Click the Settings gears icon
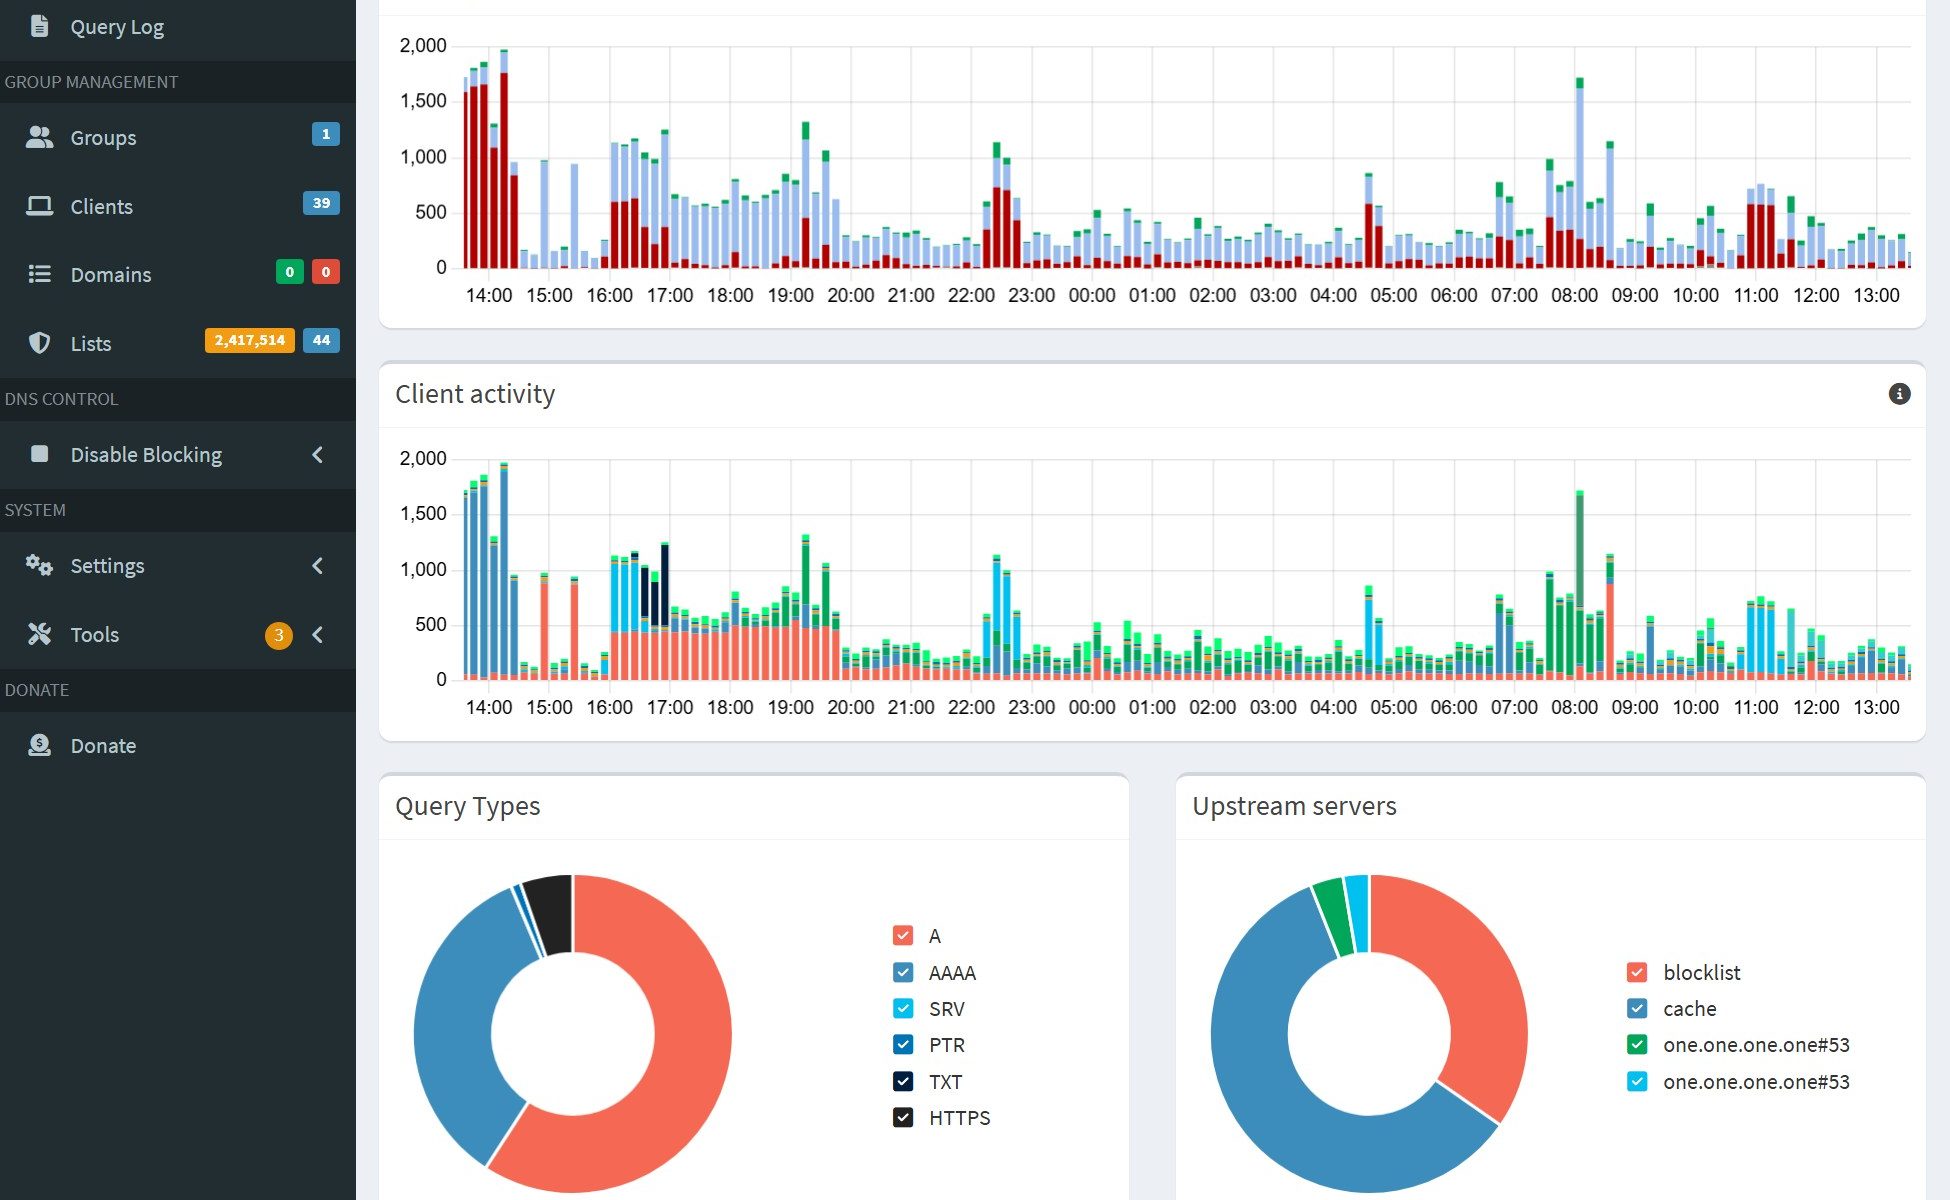The height and width of the screenshot is (1200, 1950). point(39,565)
